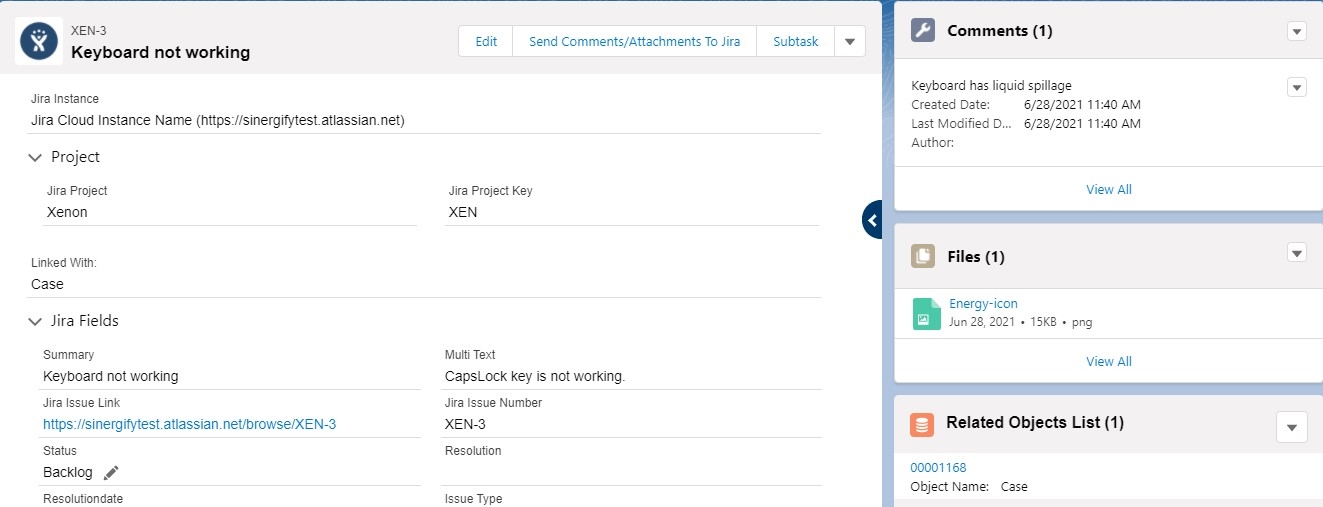Click View All under Comments
This screenshot has width=1323, height=507.
click(x=1109, y=190)
